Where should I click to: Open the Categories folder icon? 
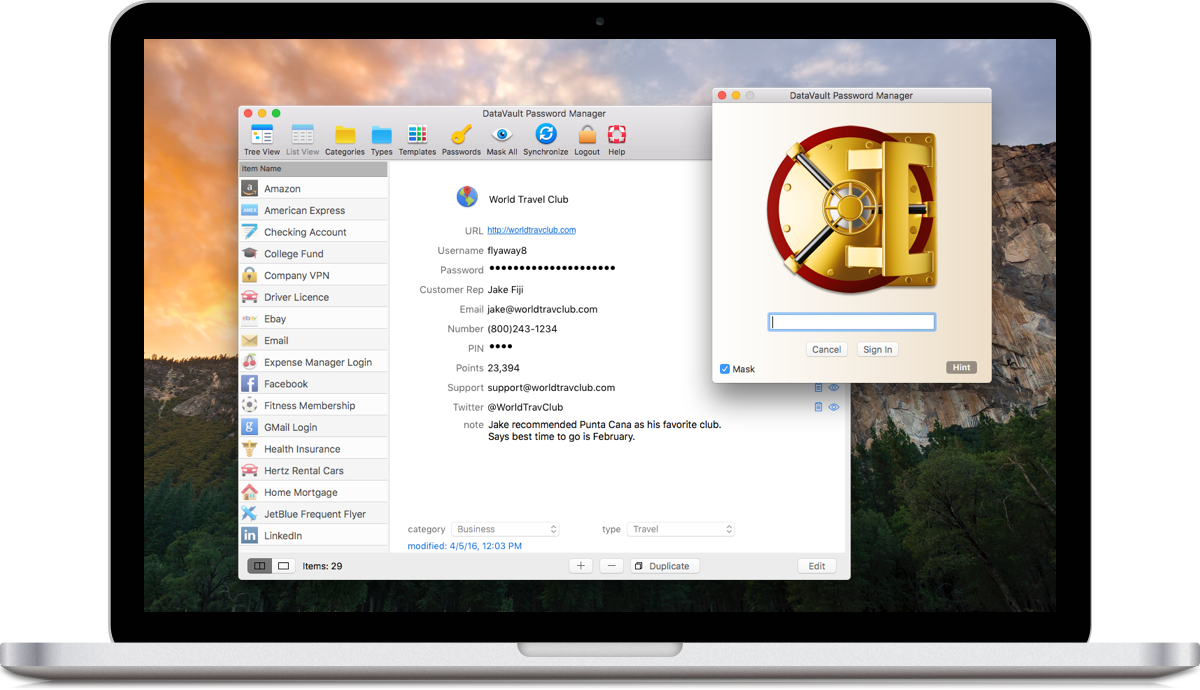[x=345, y=134]
